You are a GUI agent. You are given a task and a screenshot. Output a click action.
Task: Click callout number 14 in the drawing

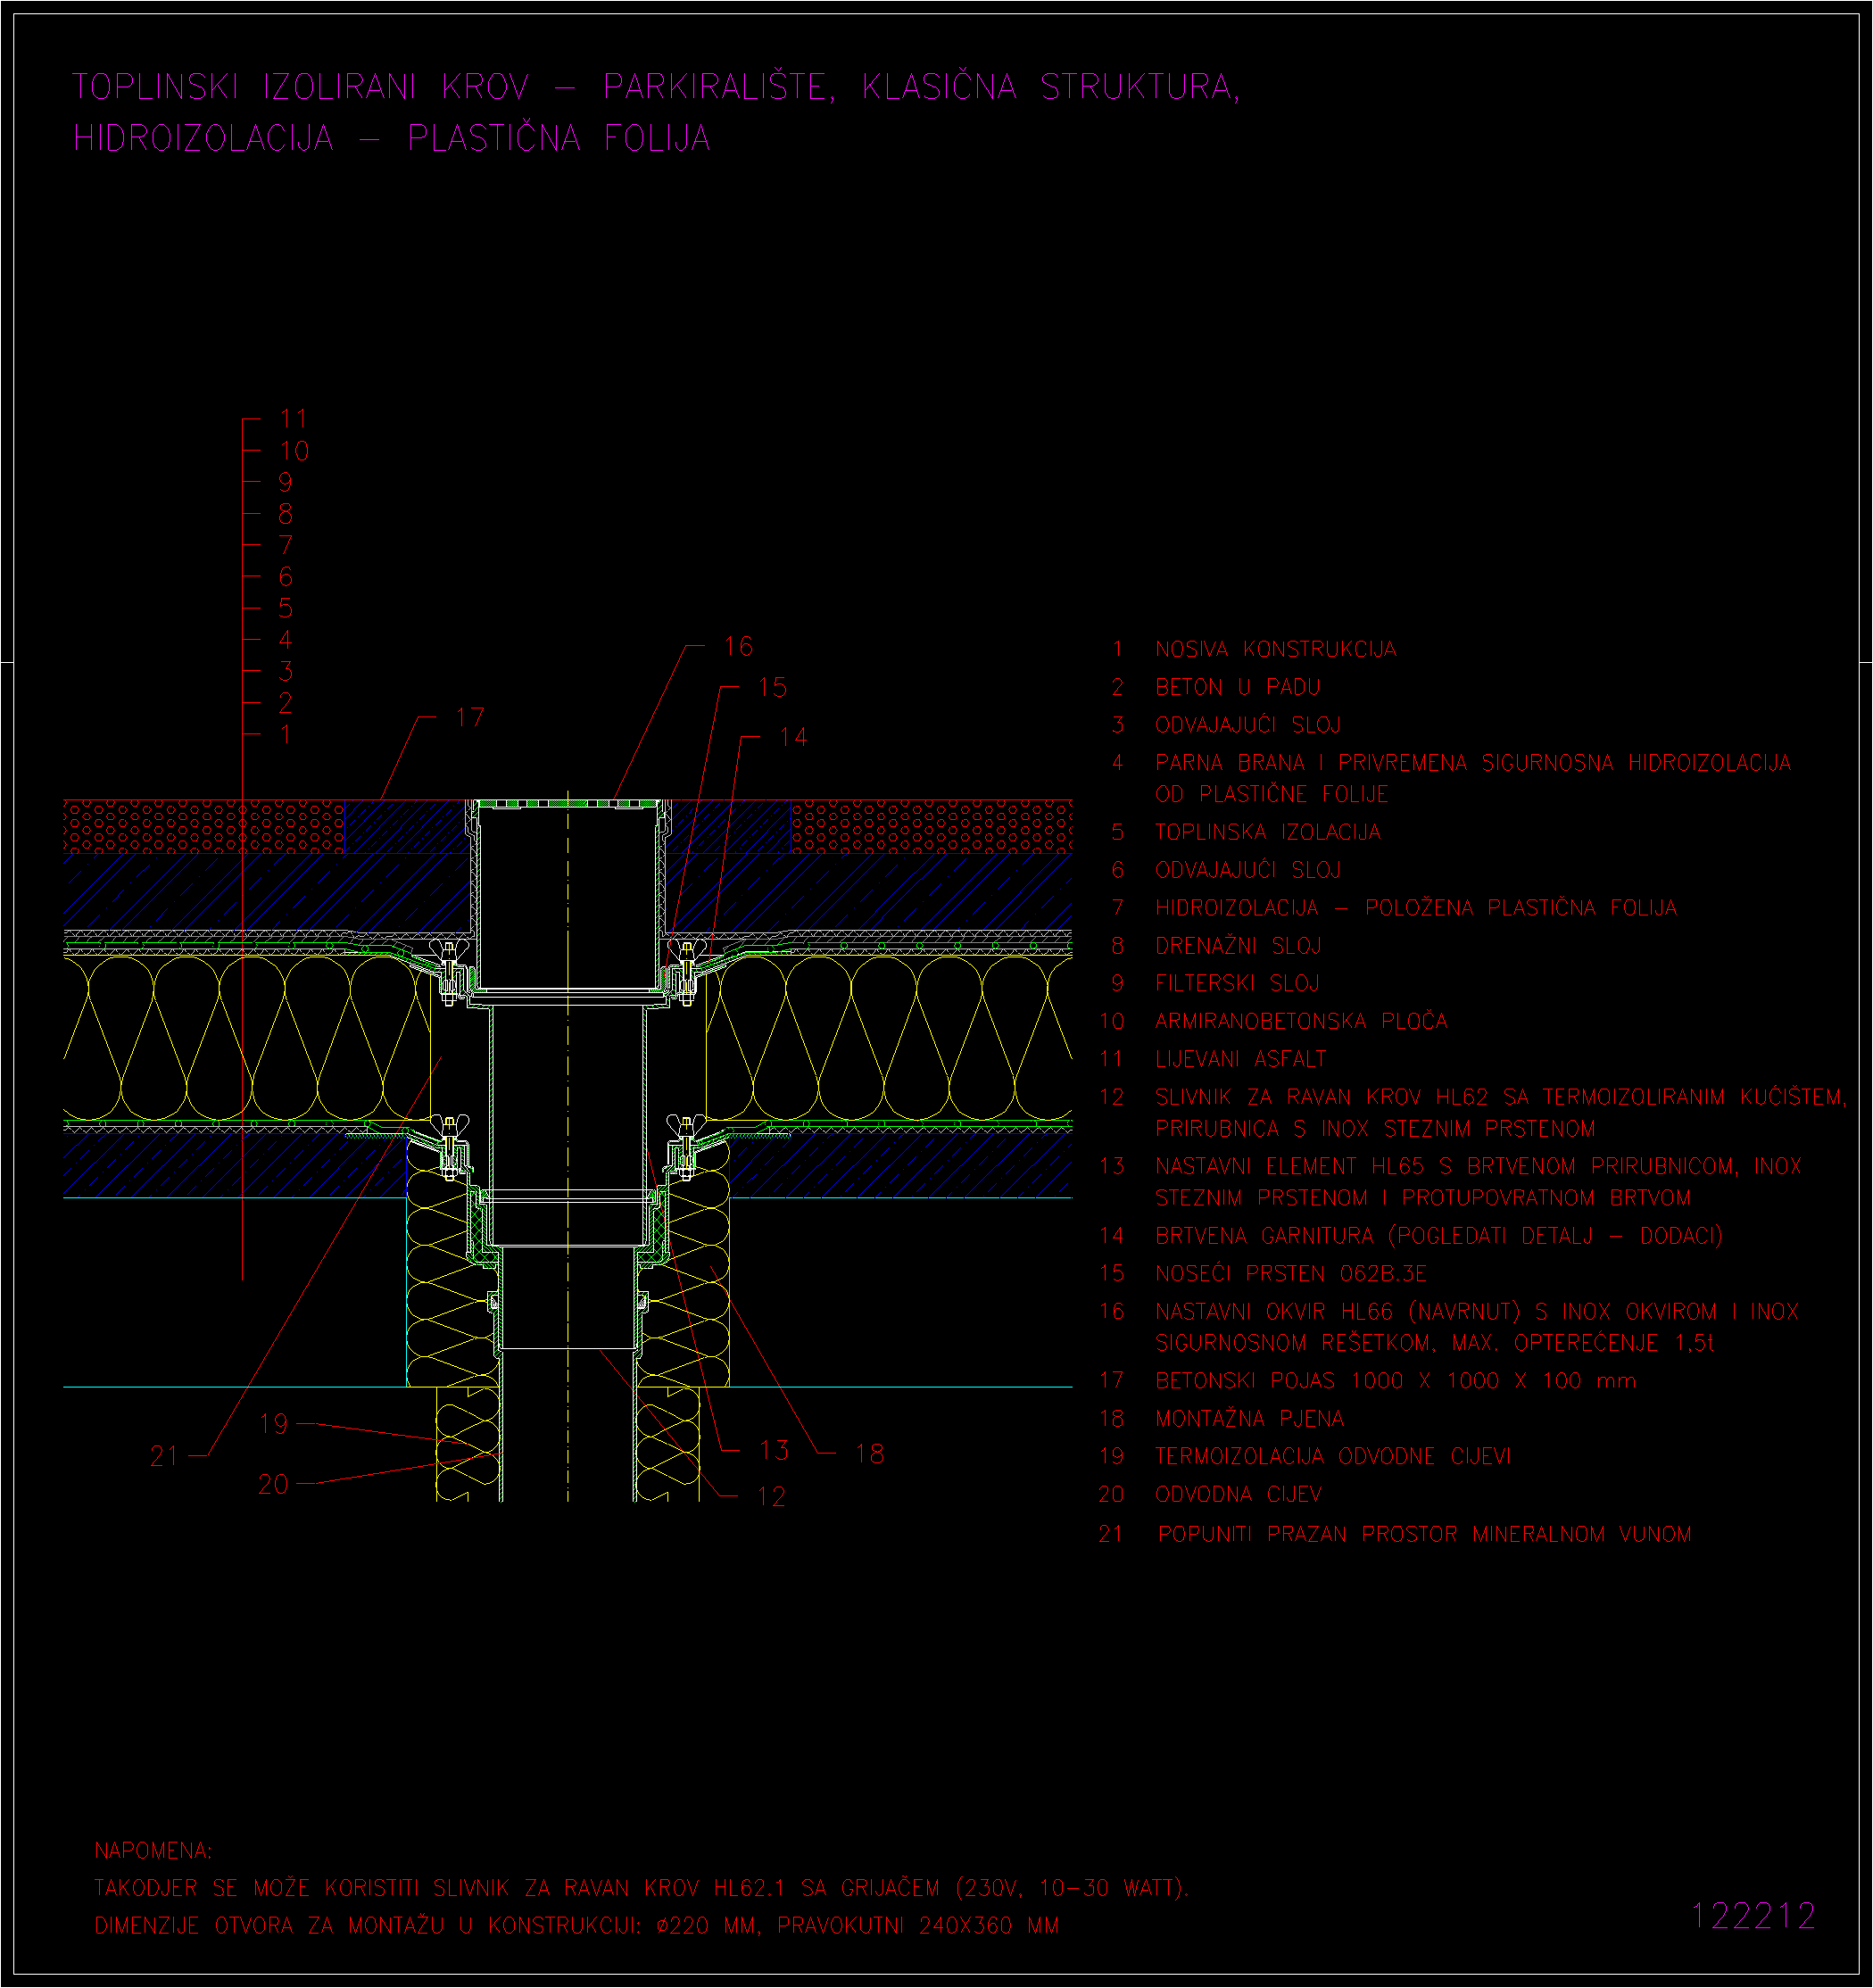click(x=793, y=737)
